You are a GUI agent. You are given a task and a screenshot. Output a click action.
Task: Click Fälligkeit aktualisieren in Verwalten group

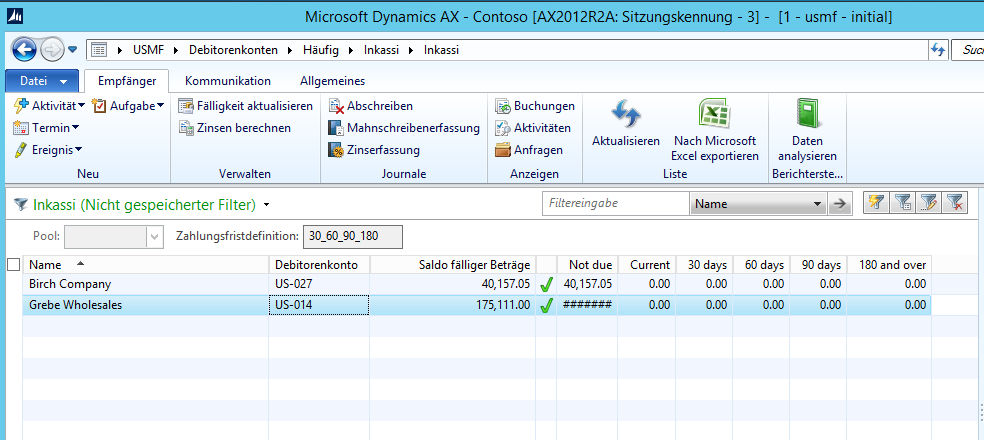[x=187, y=106]
